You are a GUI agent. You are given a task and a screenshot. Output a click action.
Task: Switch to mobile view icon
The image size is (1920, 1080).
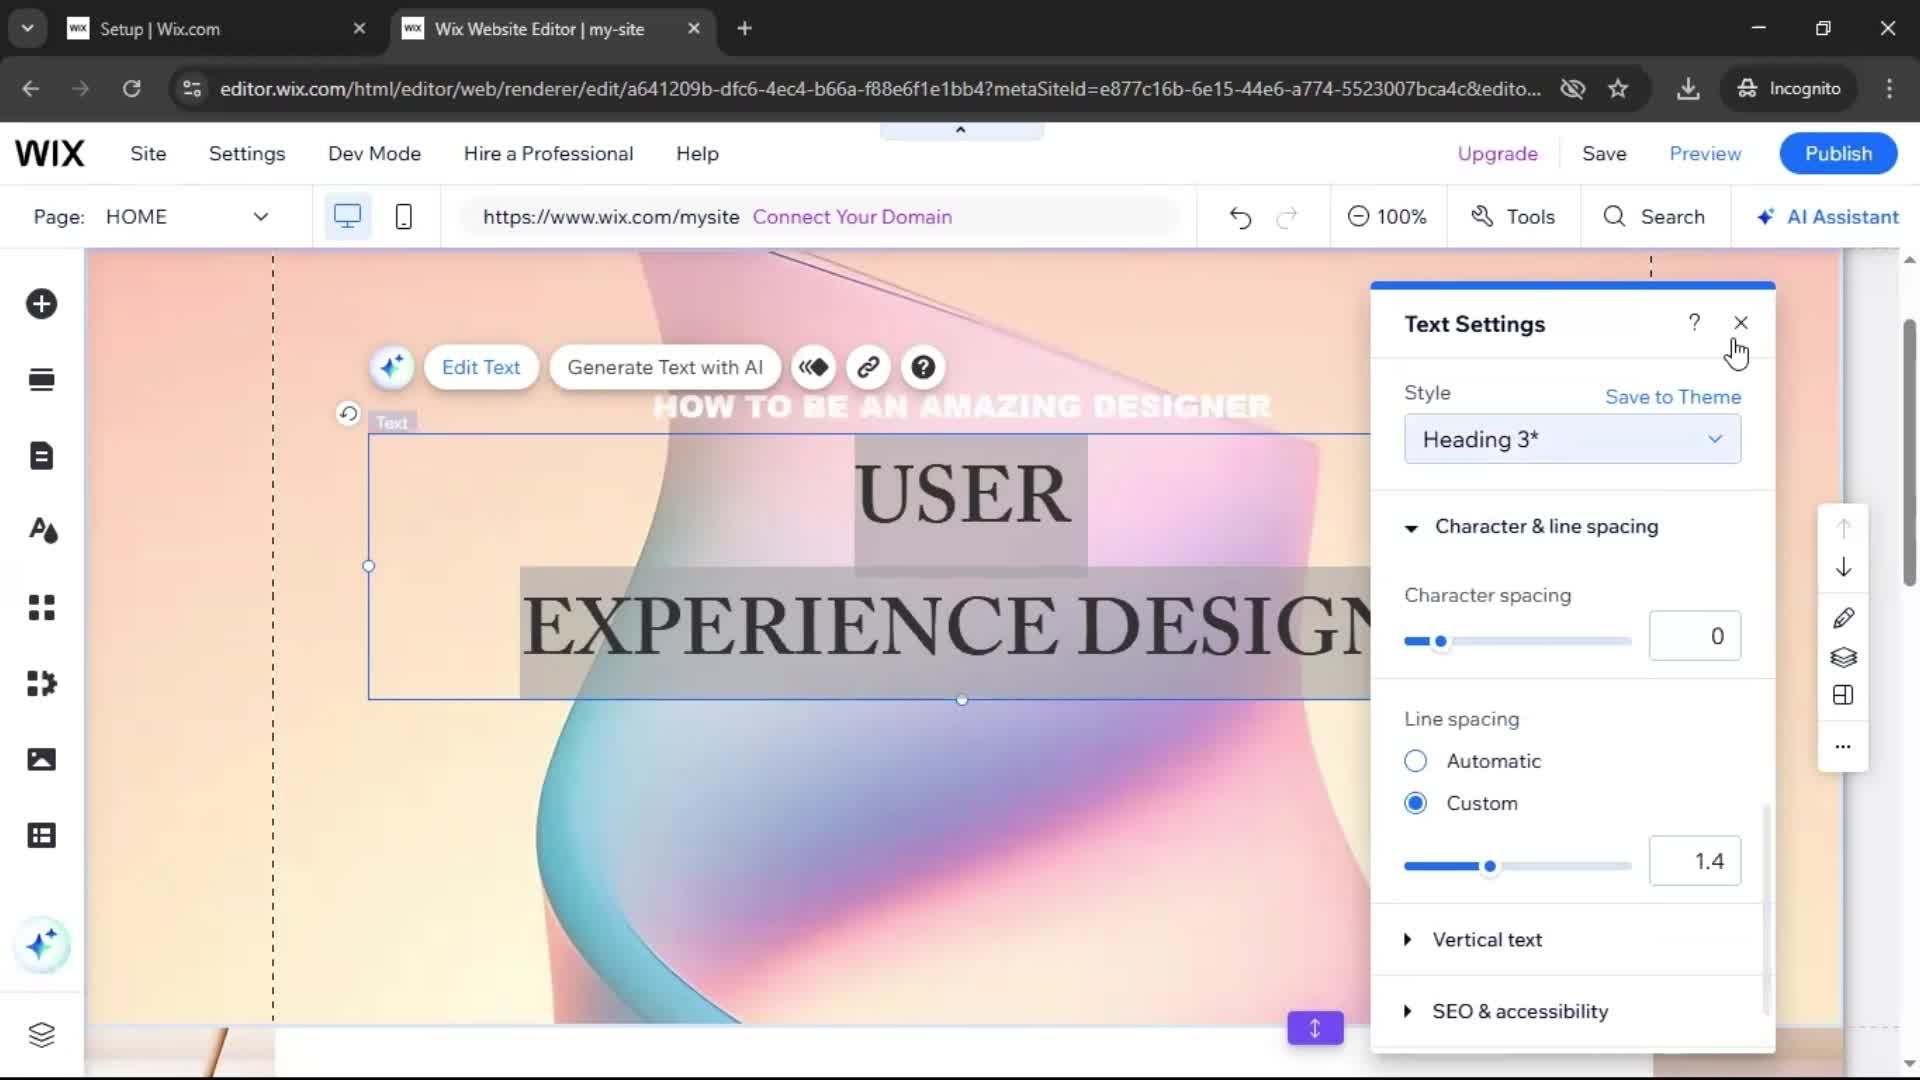click(404, 217)
